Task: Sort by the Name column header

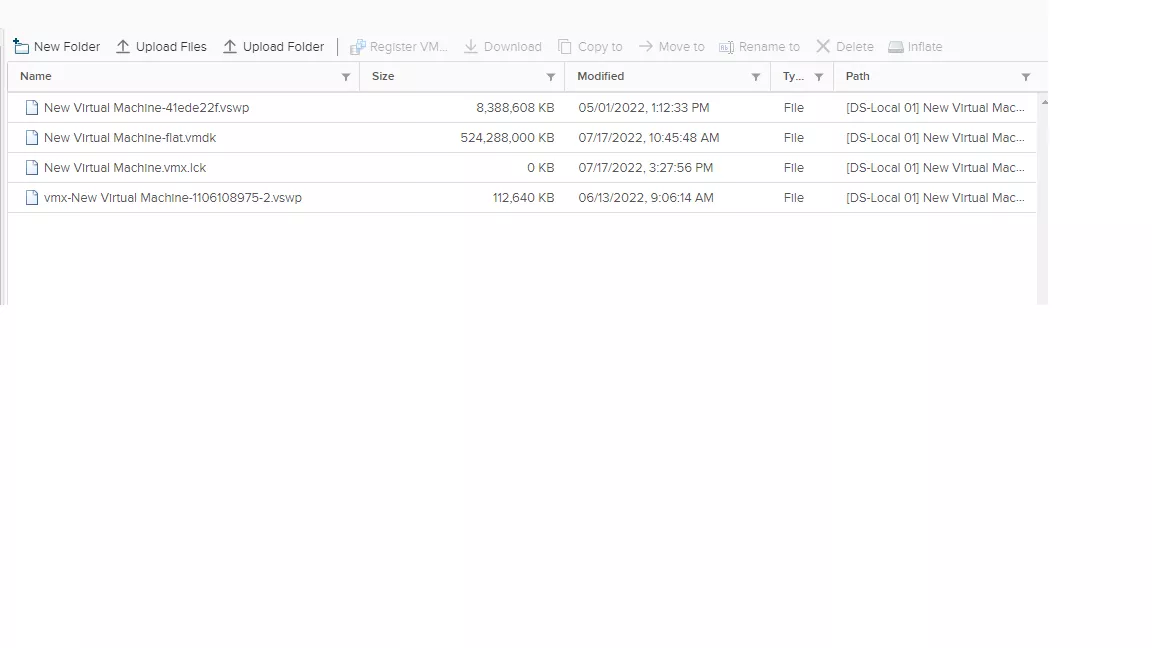Action: point(36,76)
